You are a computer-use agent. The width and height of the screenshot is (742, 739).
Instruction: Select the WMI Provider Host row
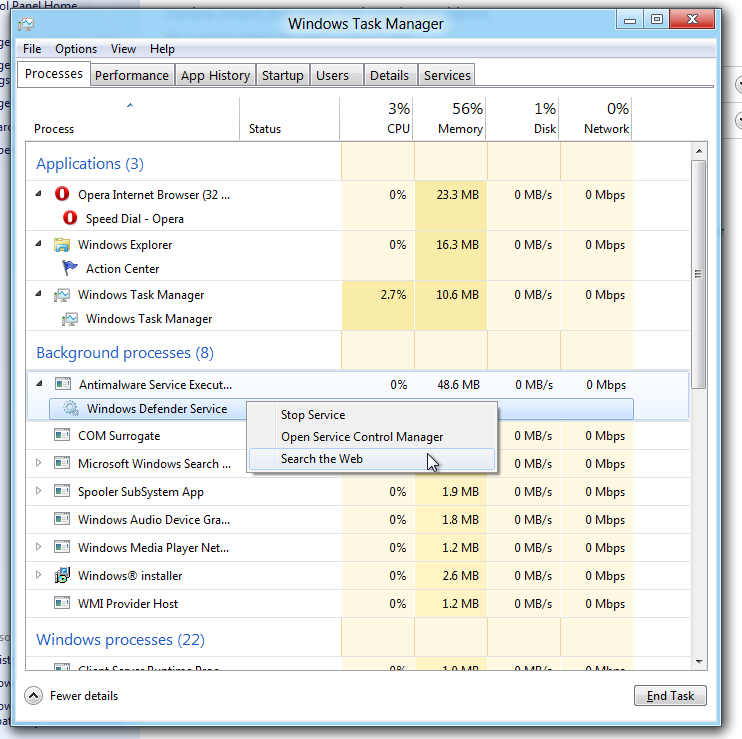click(x=357, y=603)
